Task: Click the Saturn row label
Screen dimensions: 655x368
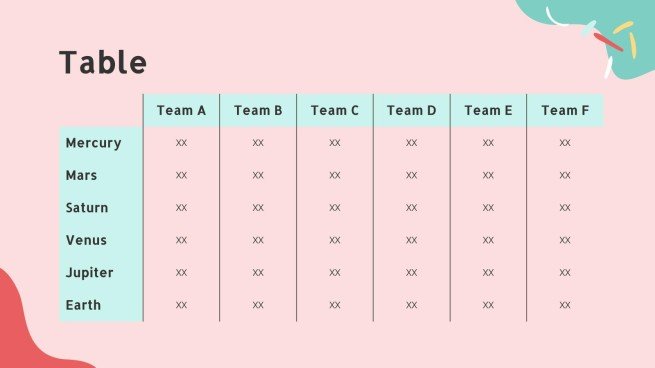Action: tap(87, 208)
